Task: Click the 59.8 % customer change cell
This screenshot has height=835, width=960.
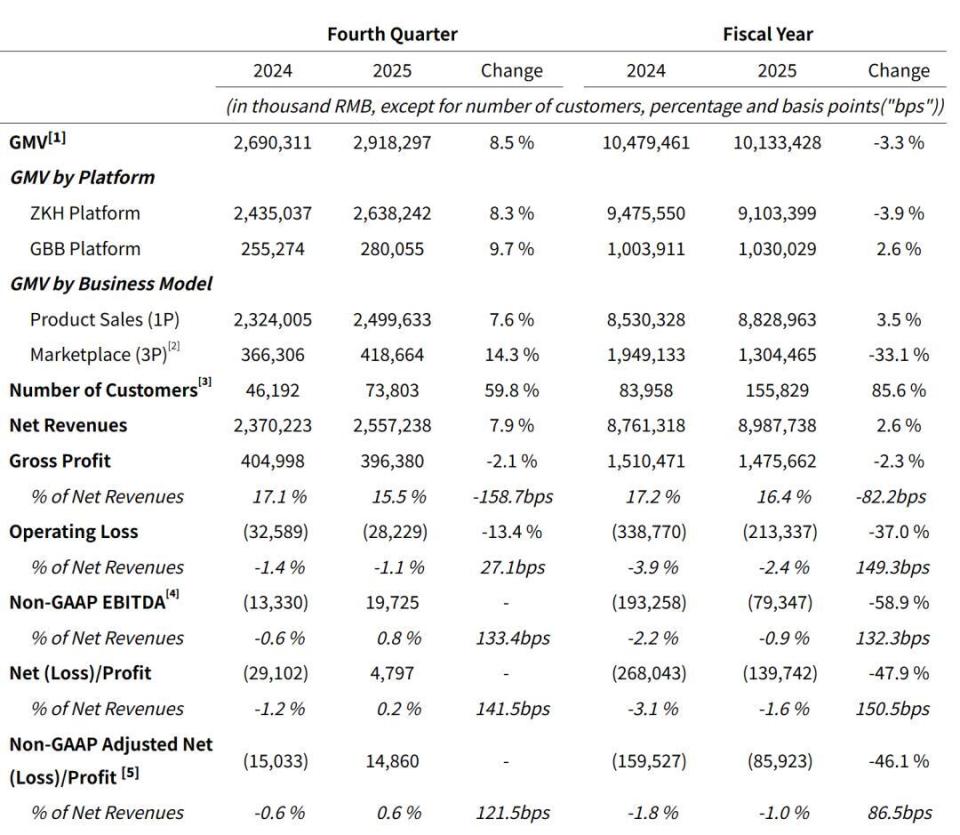Action: (x=510, y=390)
